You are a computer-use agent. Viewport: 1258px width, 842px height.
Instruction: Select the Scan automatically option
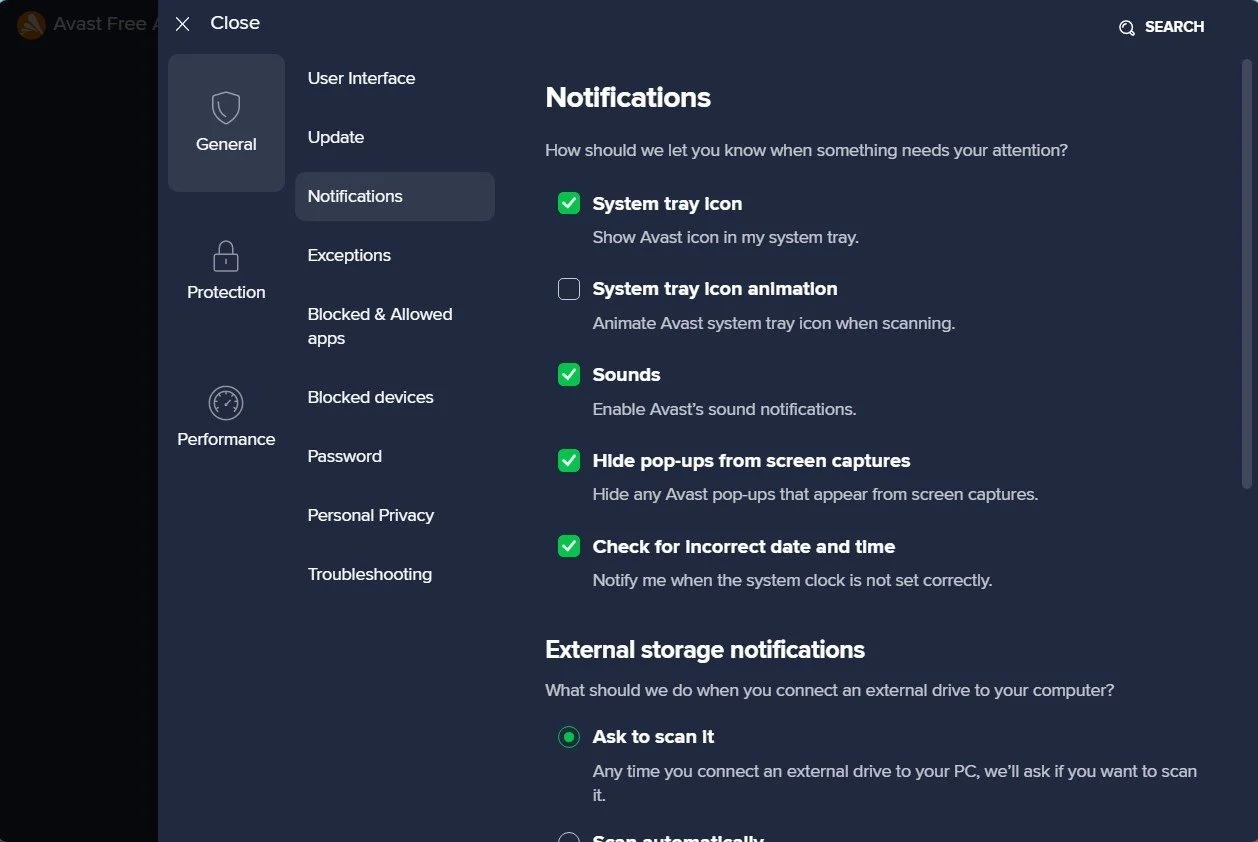568,838
